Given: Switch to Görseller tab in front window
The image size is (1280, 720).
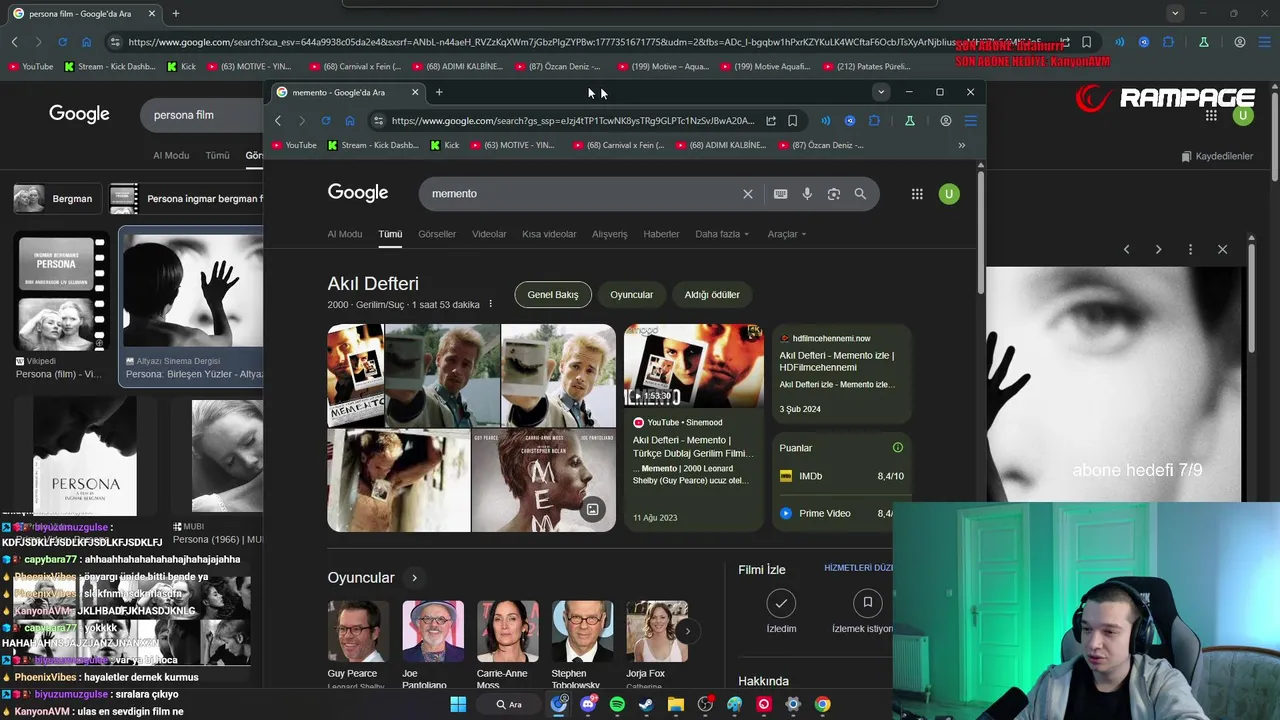Looking at the screenshot, I should [437, 234].
